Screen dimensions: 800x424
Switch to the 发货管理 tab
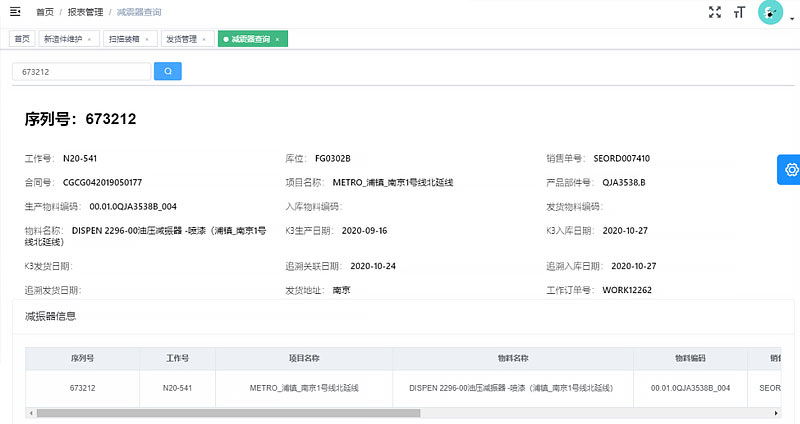point(181,39)
